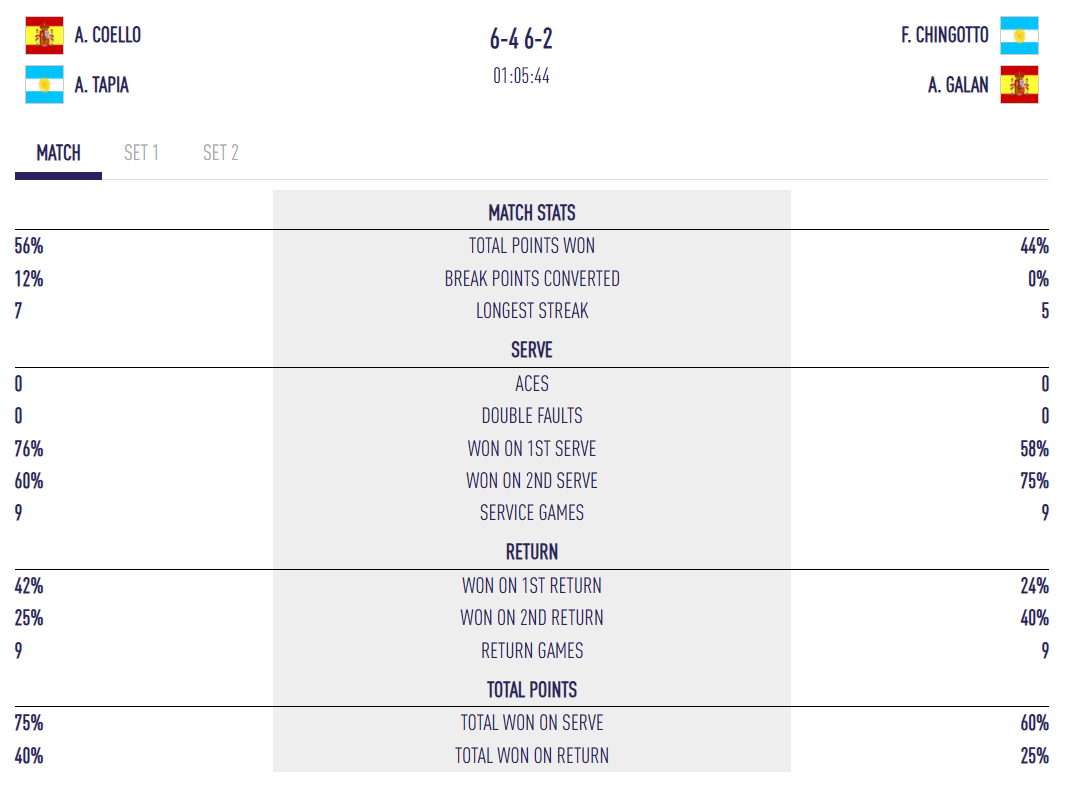This screenshot has width=1066, height=790.
Task: Click player name A. Tapia
Action: tap(102, 85)
